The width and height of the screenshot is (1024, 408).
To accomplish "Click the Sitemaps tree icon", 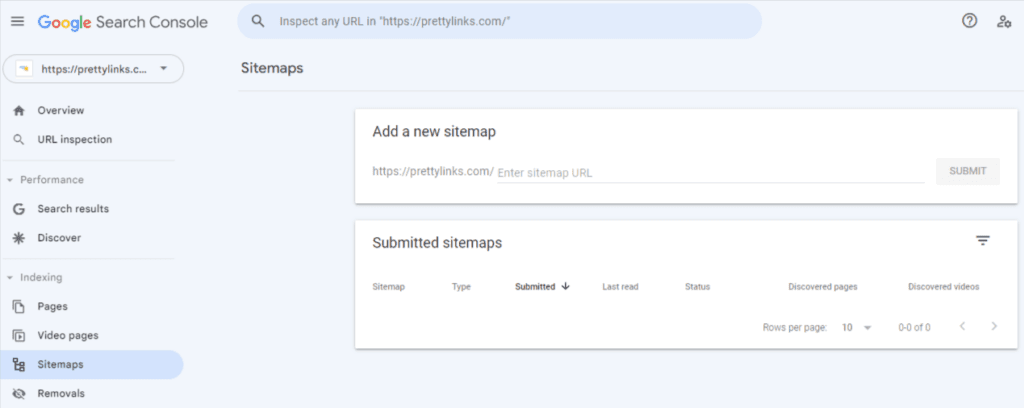I will click(x=19, y=365).
